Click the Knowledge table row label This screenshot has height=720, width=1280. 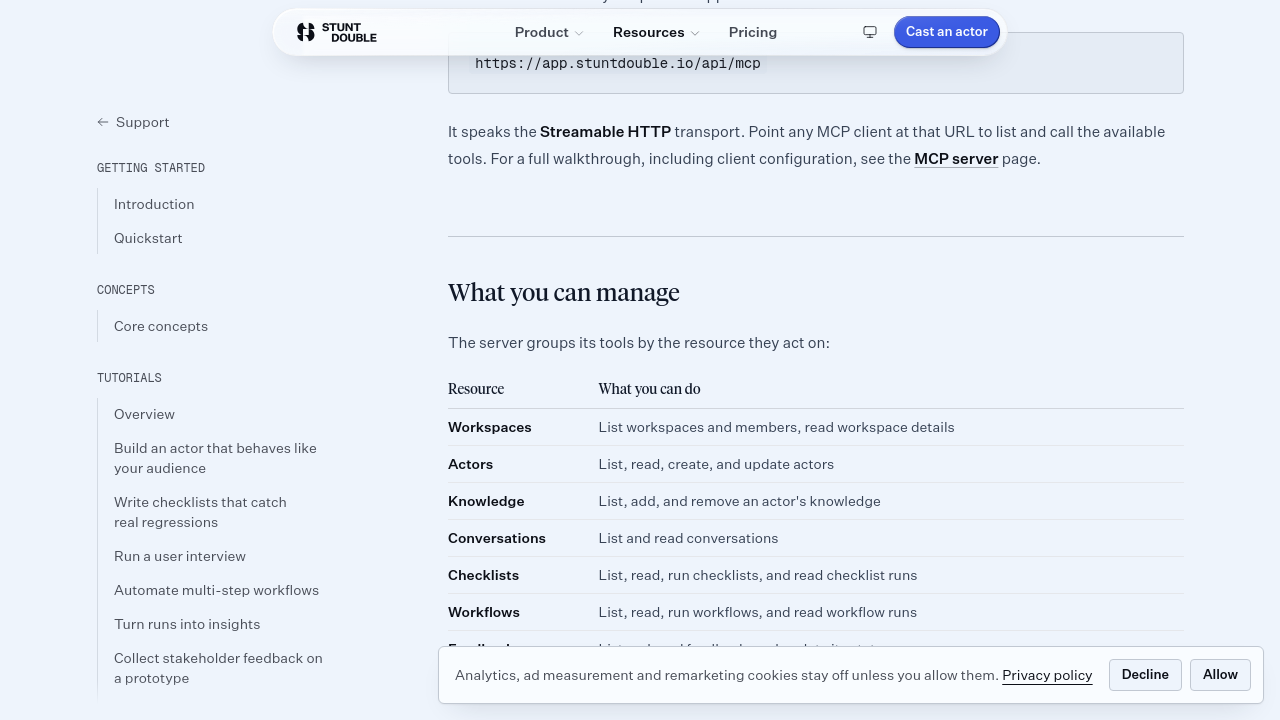point(486,501)
